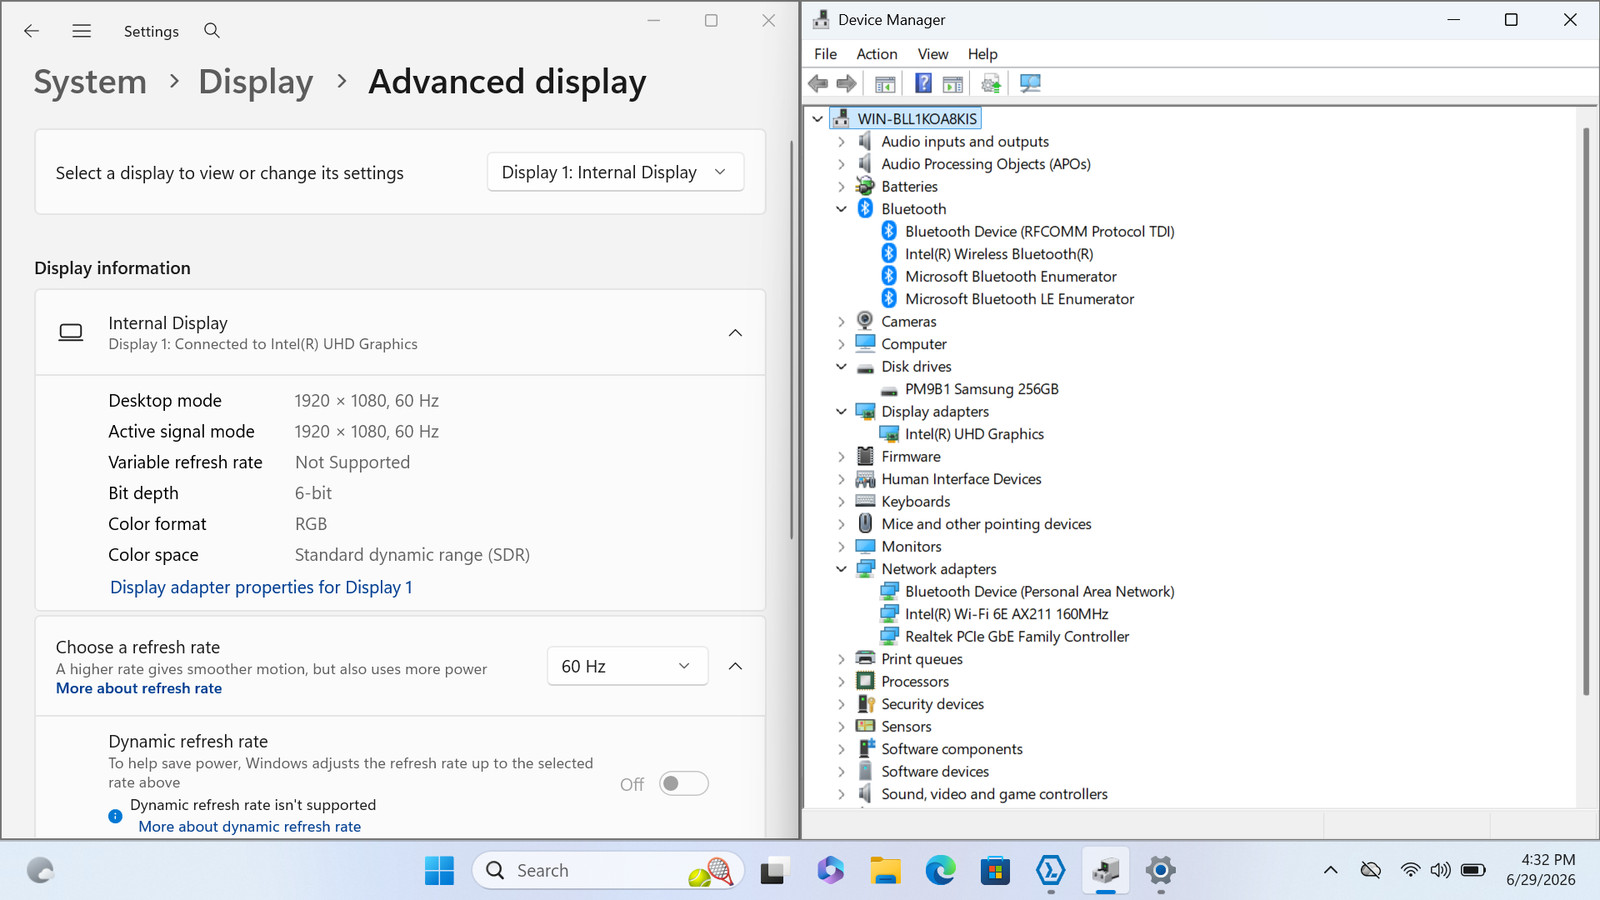The height and width of the screenshot is (900, 1600).
Task: Open the View menu in Device Manager
Action: coord(933,54)
